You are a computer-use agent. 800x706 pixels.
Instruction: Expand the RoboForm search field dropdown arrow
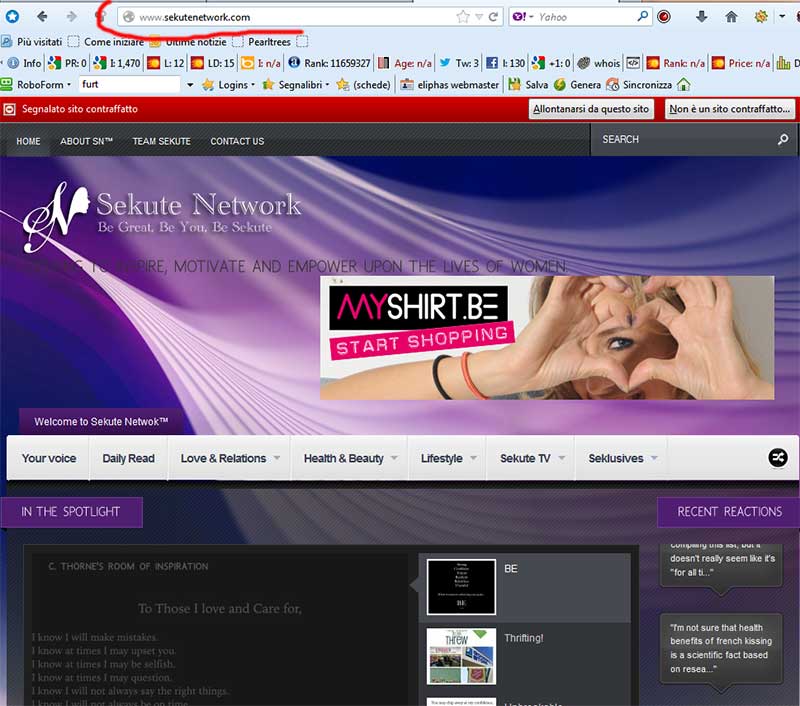(x=190, y=85)
